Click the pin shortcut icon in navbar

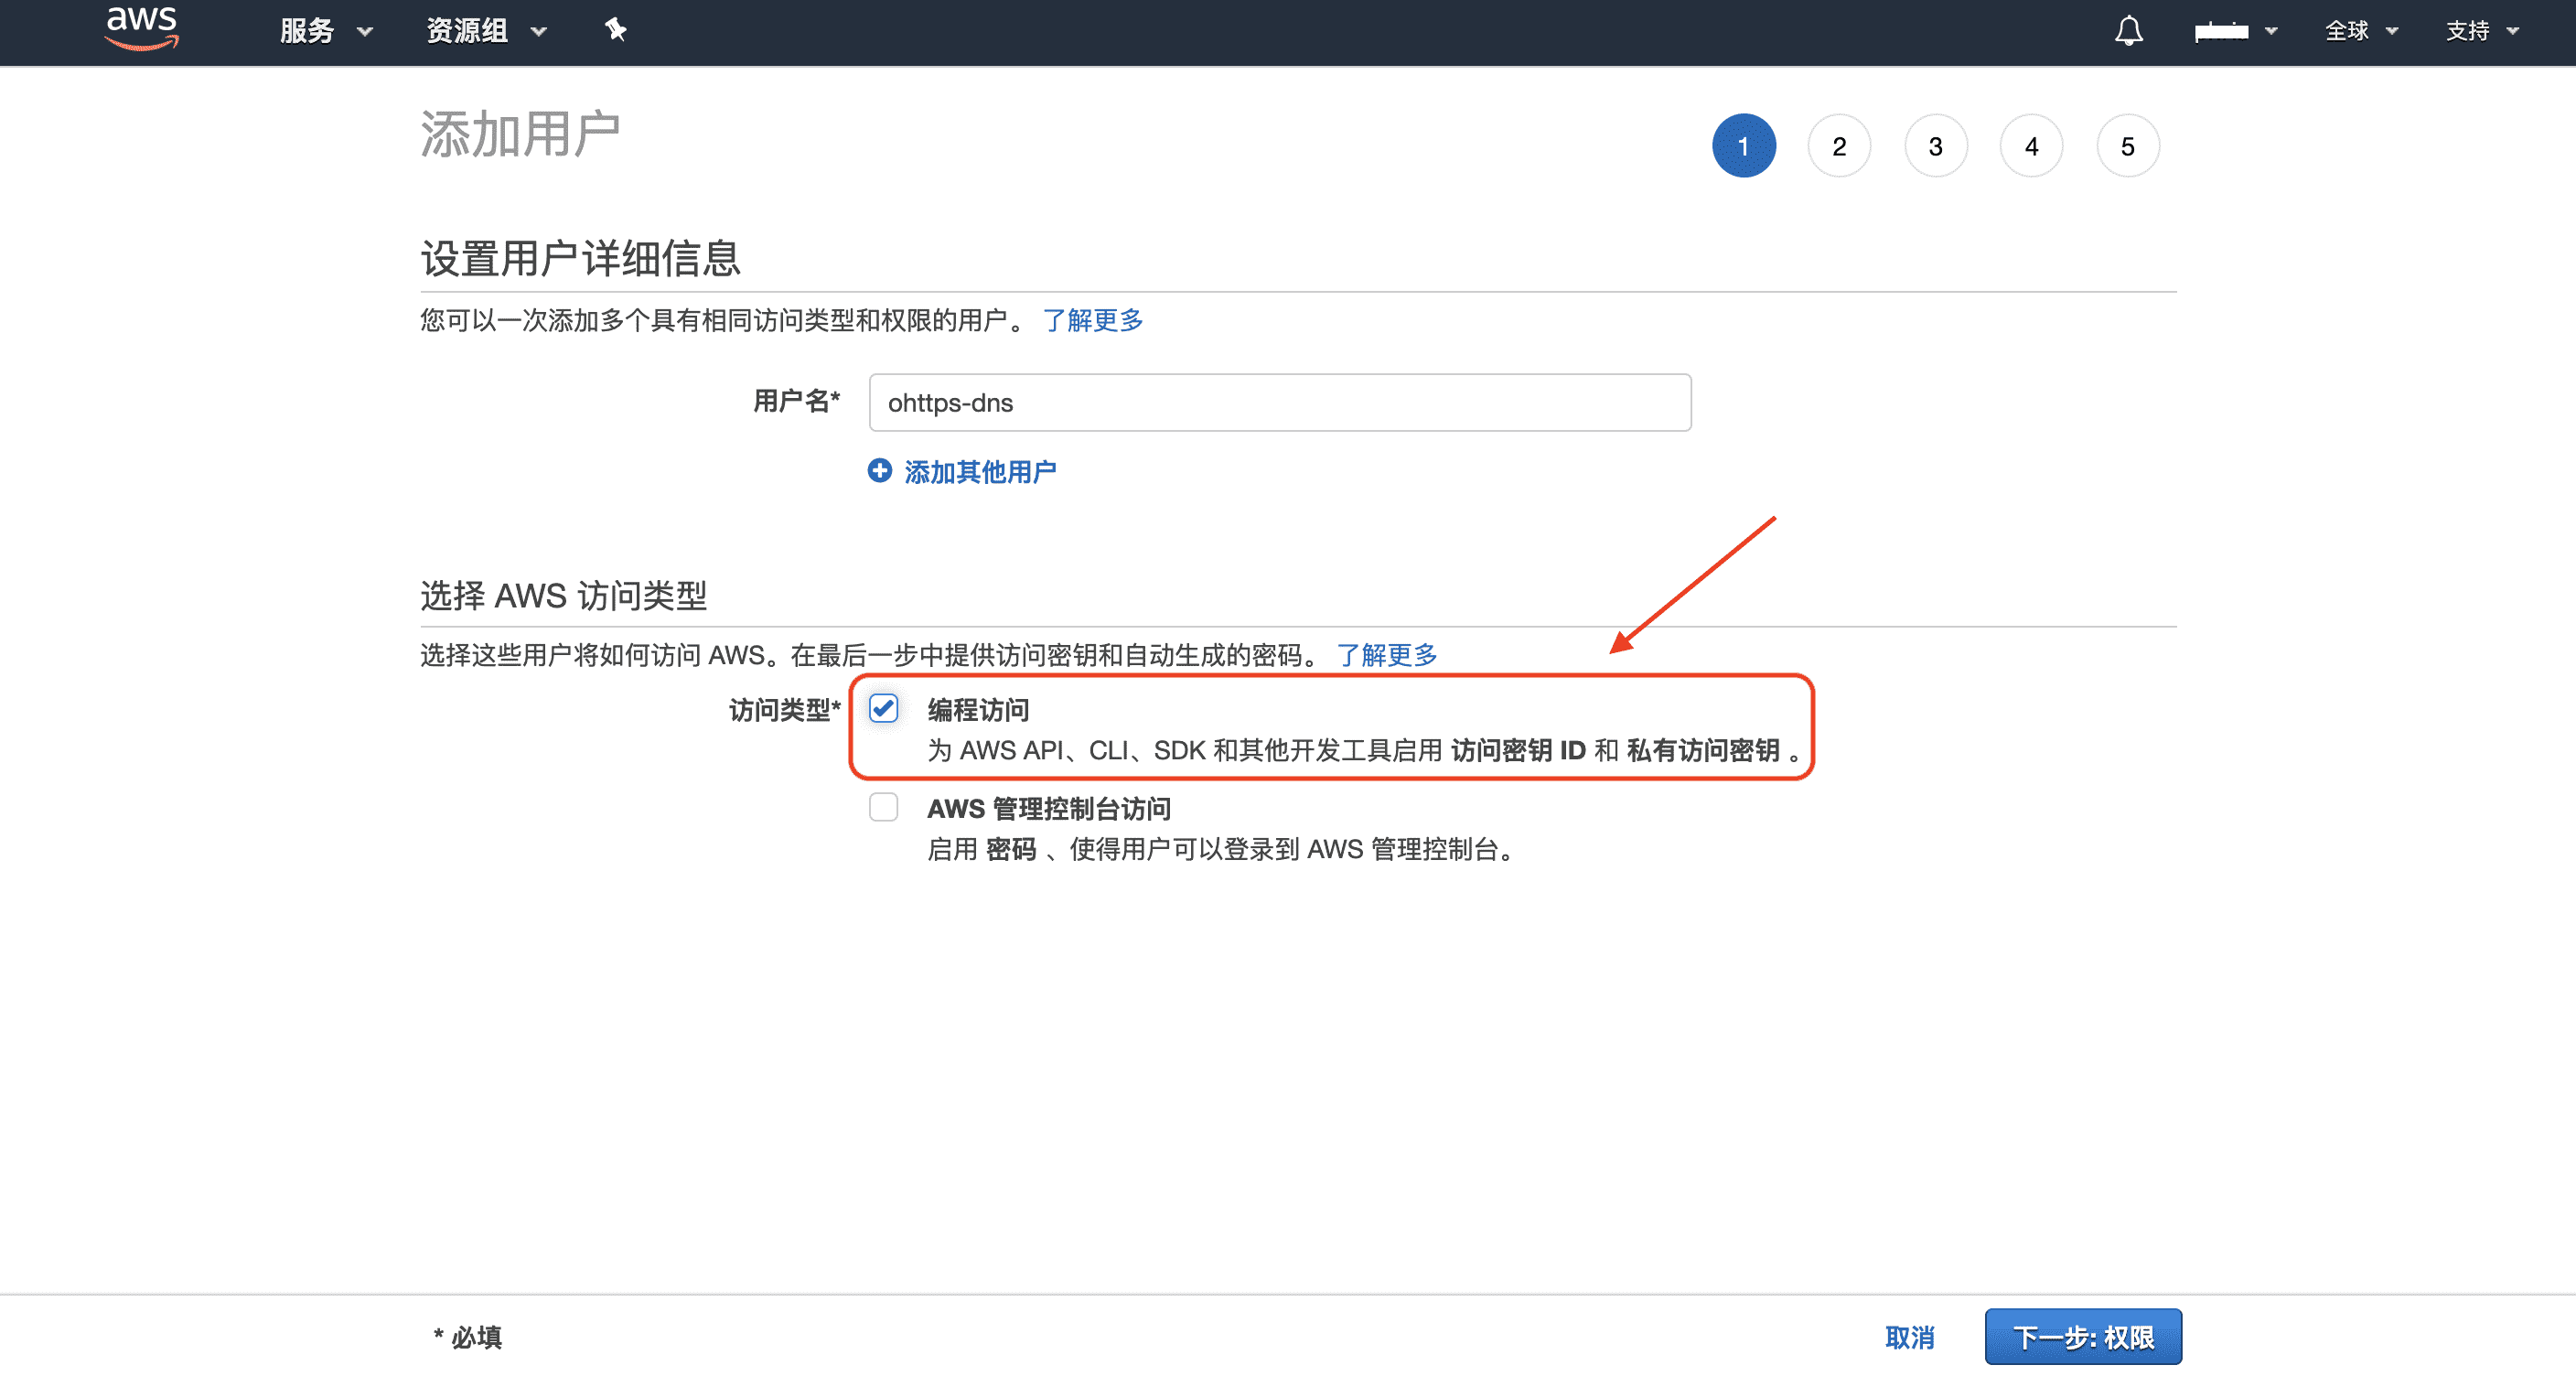(x=615, y=30)
